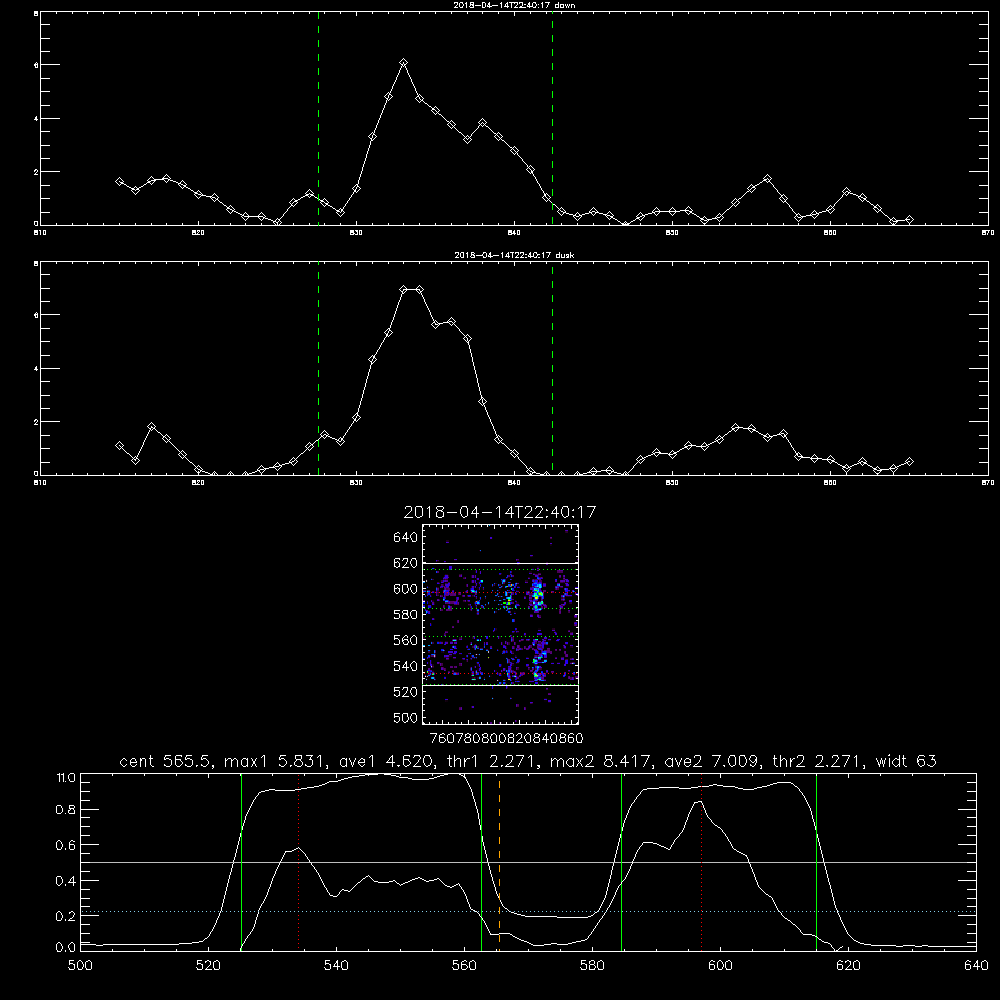
Task: Click the '2018-04-14T22:40:17 dusk' plot title
Action: 514,255
